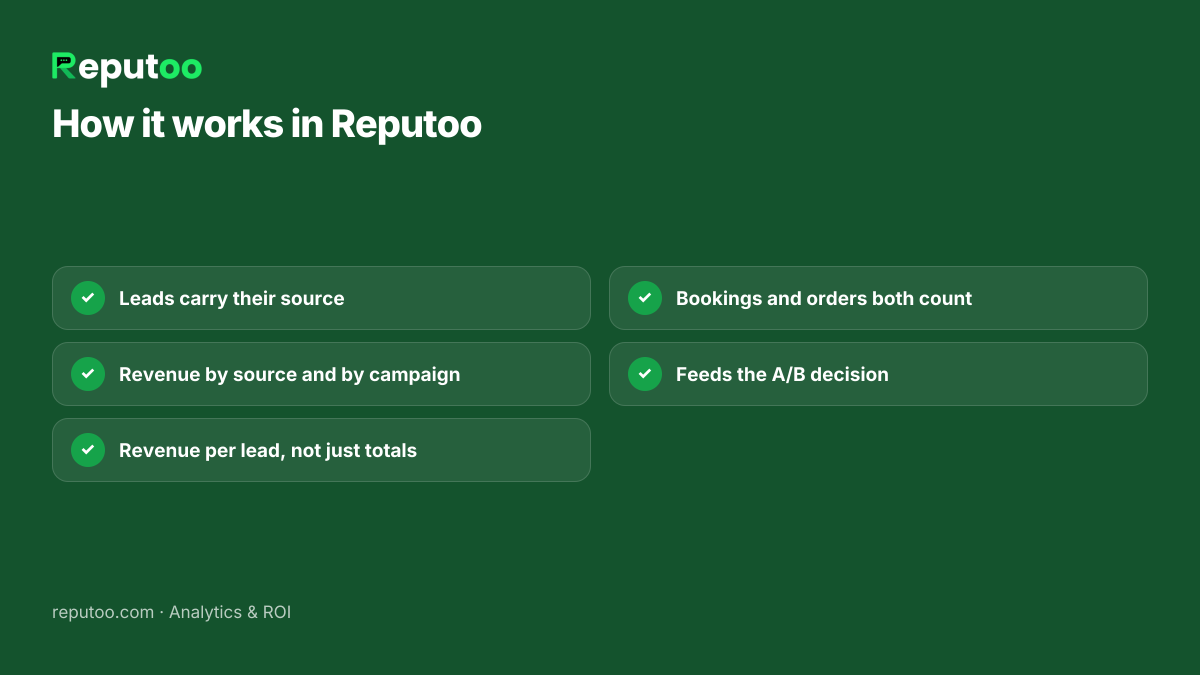Select the text Bookings and orders both count
1200x675 pixels.
824,299
